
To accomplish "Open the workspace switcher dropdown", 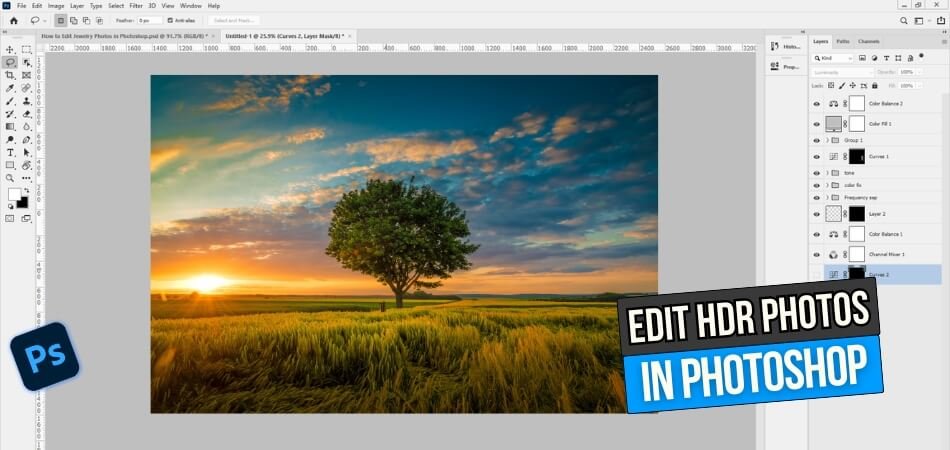I will (x=921, y=21).
